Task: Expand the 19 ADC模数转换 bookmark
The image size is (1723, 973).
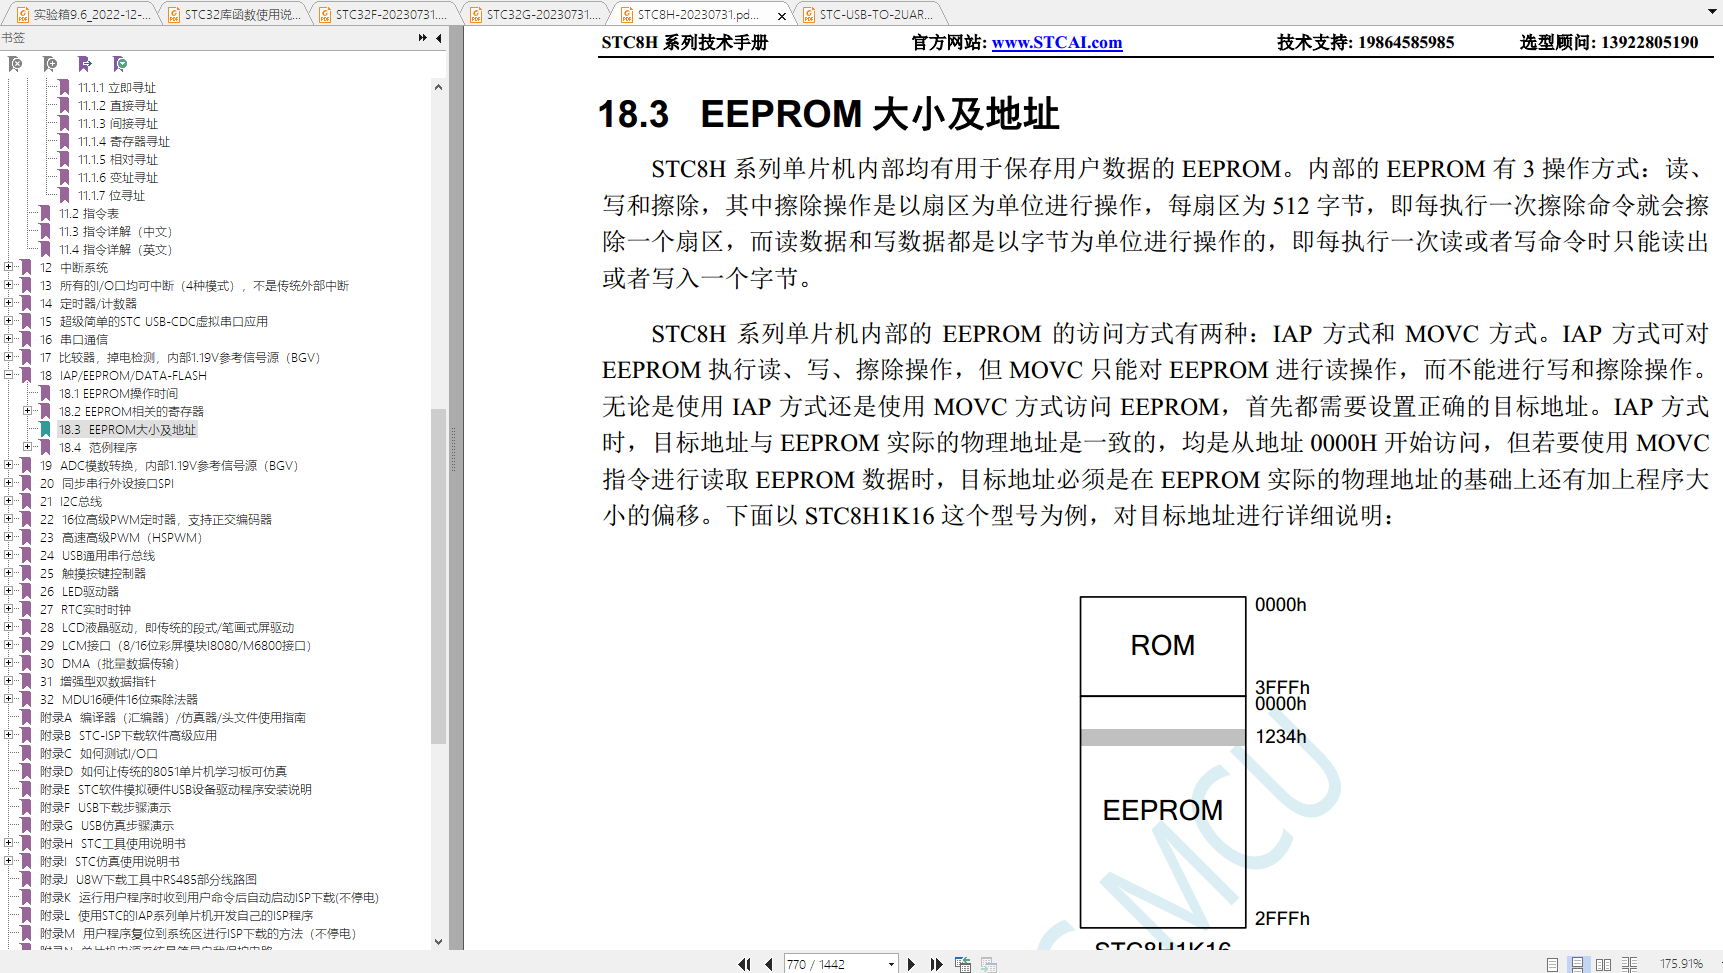Action: tap(9, 466)
